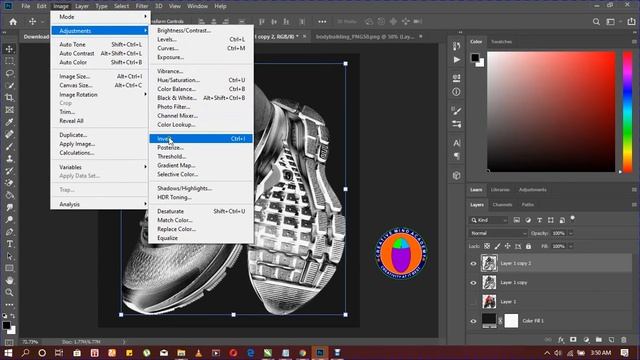Click the Home icon in options bar
640x360 pixels.
pyautogui.click(x=13, y=22)
